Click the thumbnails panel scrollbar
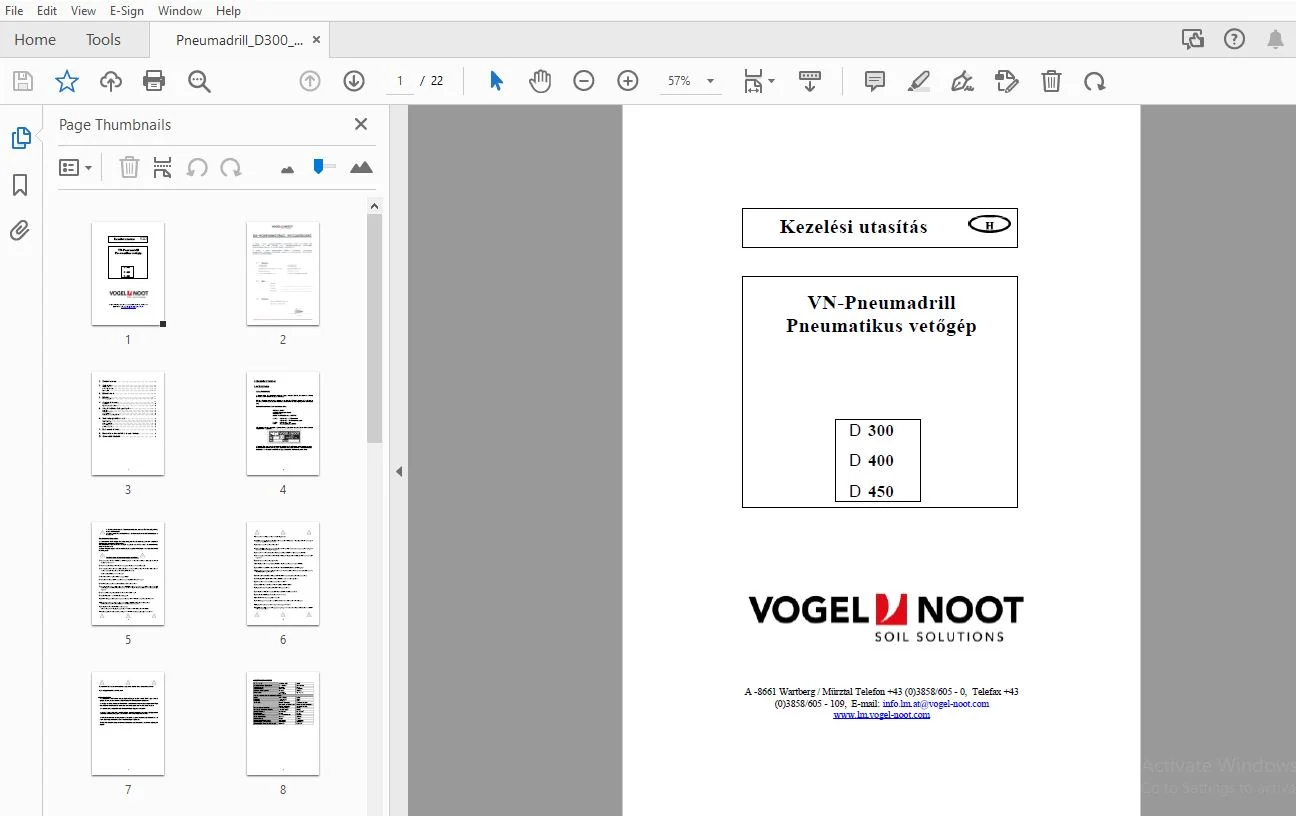1296x816 pixels. click(375, 328)
